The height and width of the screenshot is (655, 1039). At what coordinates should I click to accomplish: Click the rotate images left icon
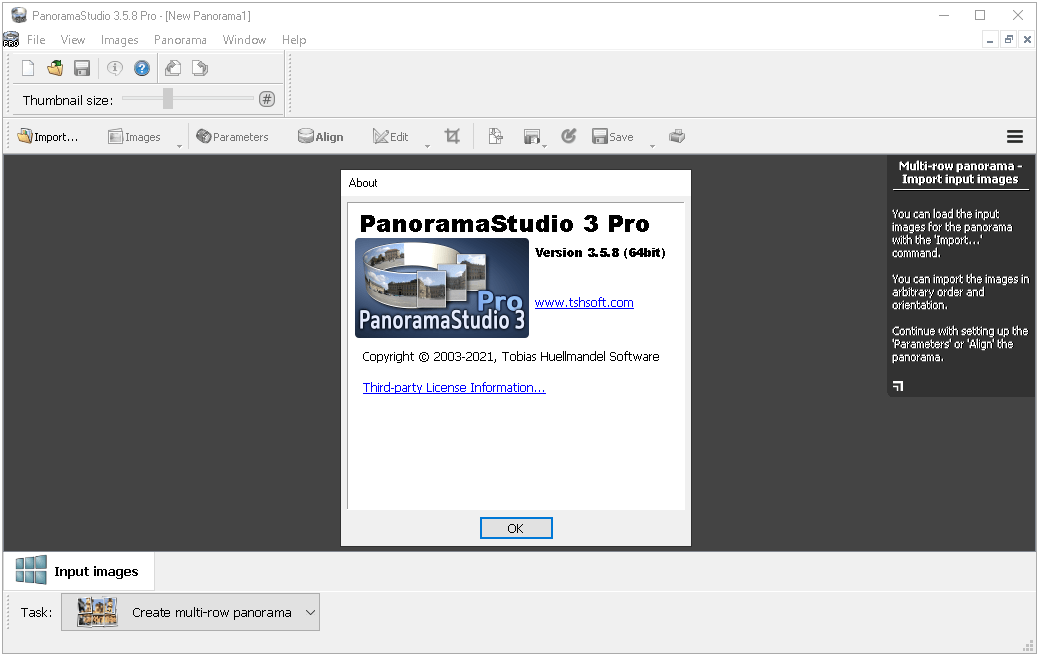173,68
